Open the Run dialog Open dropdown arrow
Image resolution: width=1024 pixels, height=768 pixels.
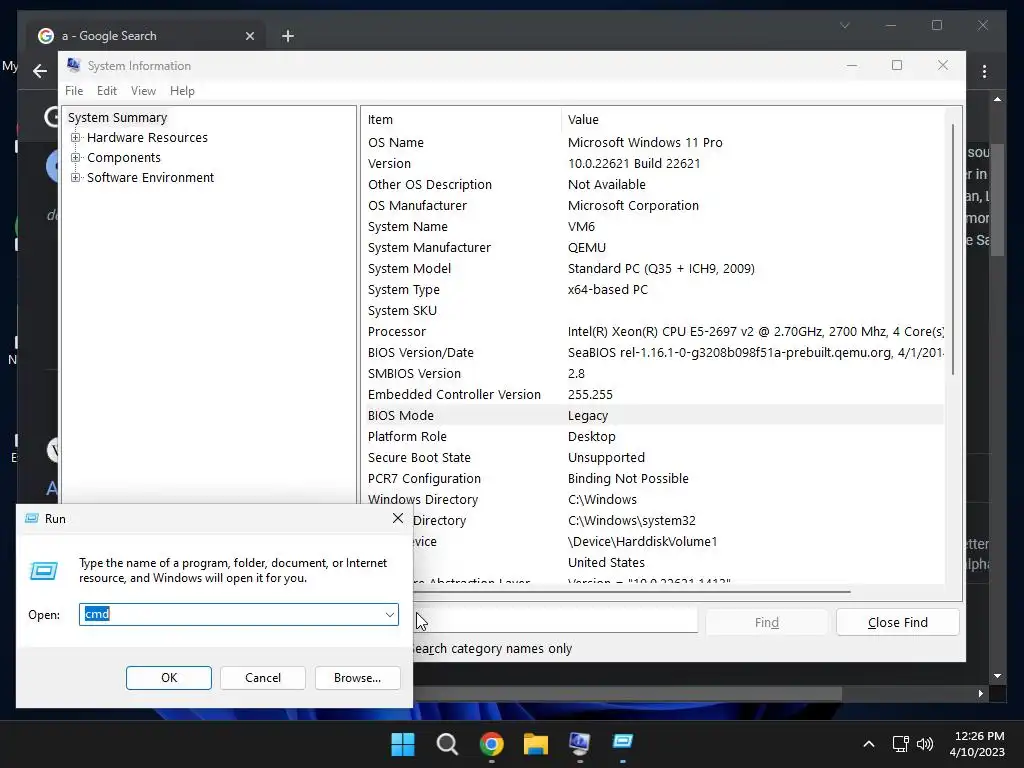[389, 615]
